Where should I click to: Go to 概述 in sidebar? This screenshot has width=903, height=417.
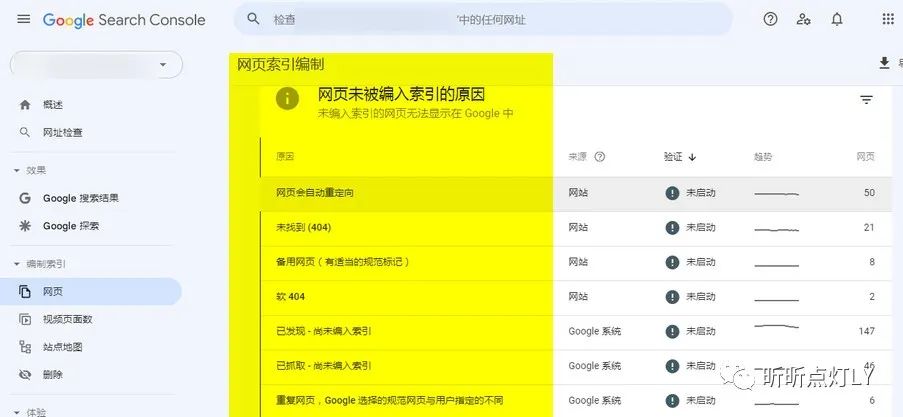53,105
